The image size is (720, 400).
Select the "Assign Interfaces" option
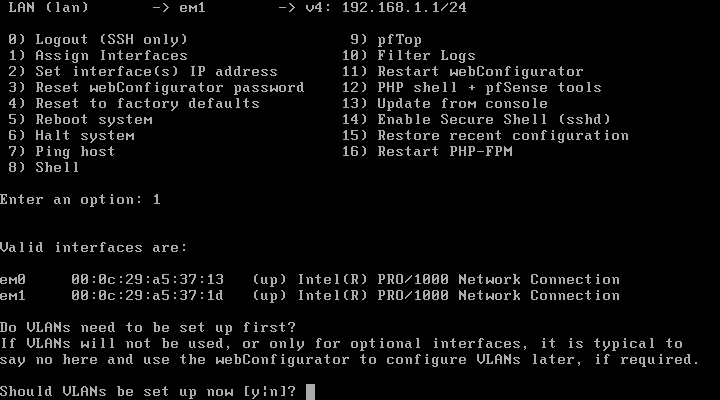tap(110, 55)
